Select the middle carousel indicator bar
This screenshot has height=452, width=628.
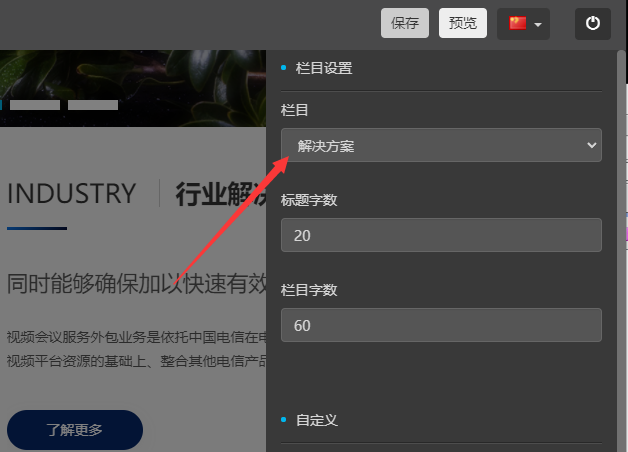coord(35,105)
